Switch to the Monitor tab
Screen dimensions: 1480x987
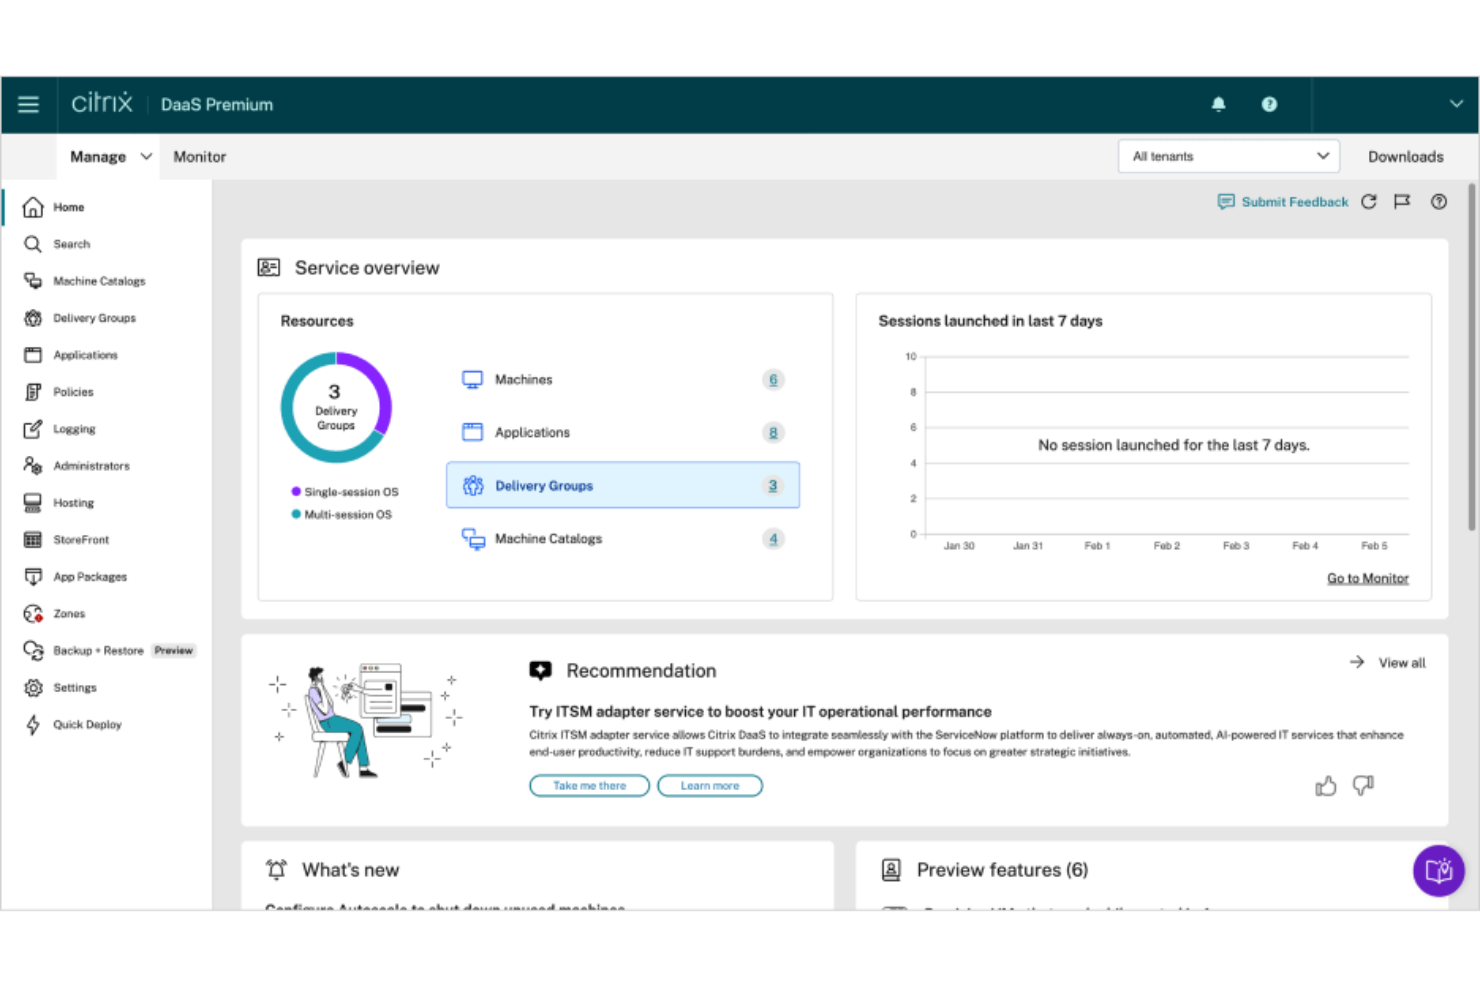click(x=199, y=157)
